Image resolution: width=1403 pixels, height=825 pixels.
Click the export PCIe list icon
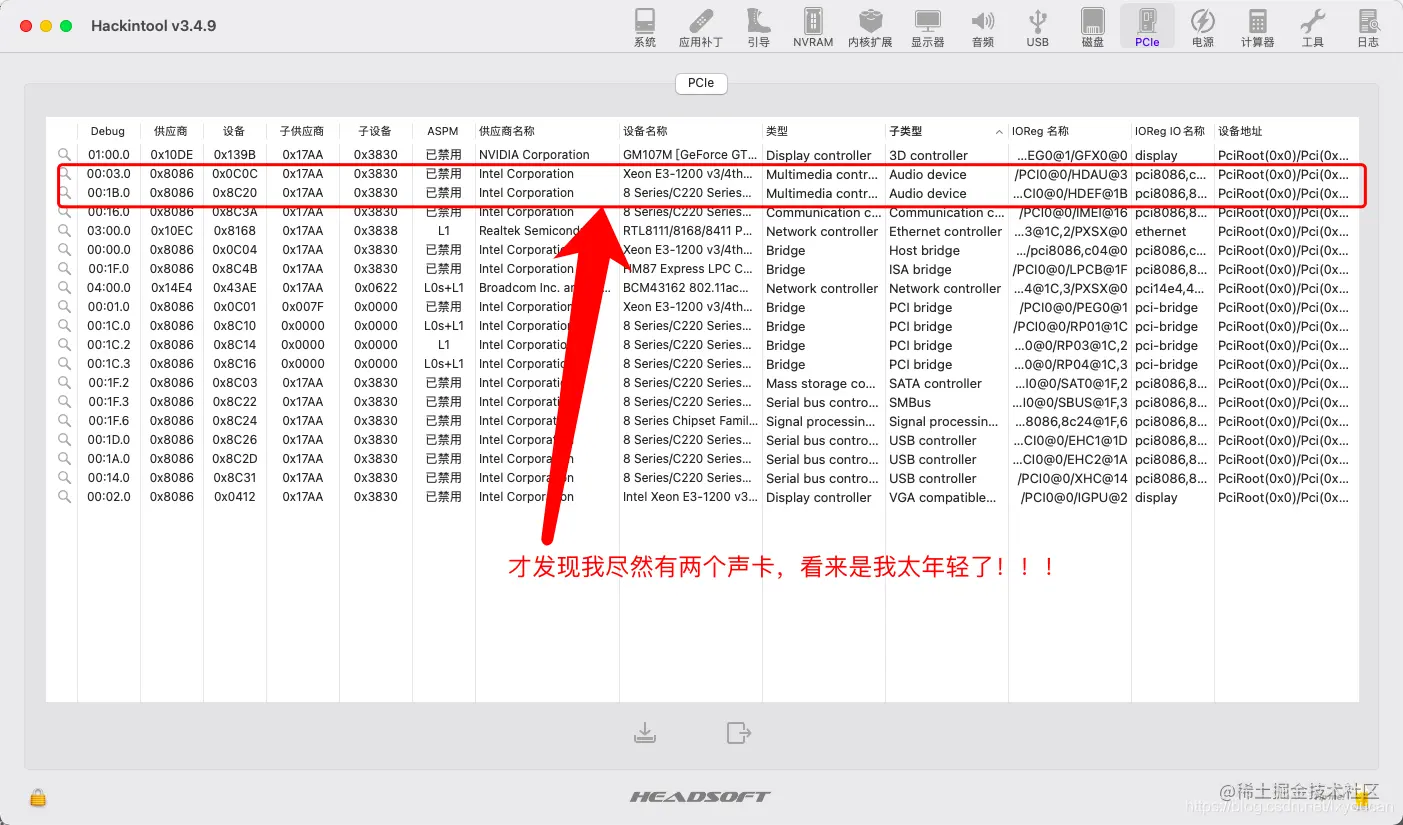point(738,733)
